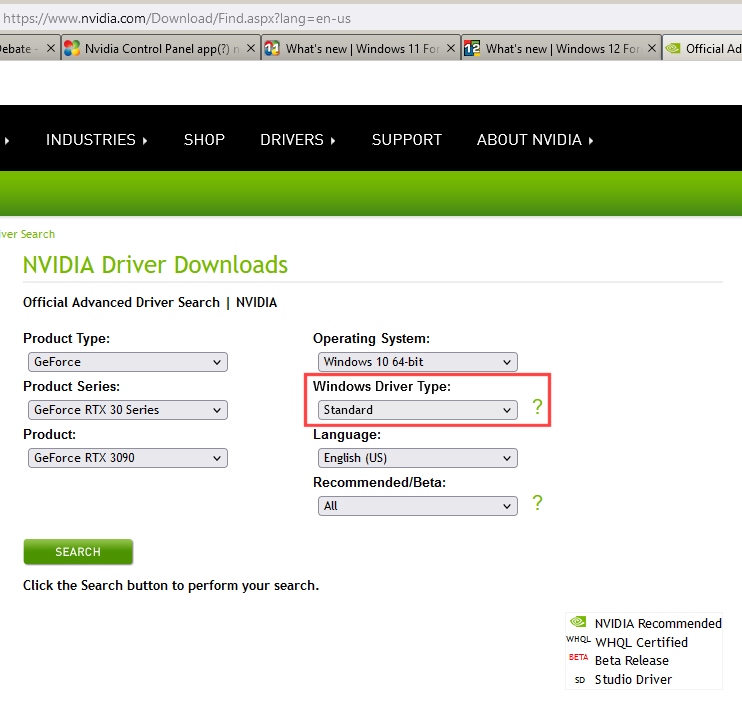Viewport: 742px width, 701px height.
Task: Switch to the Official Advanced Driver tab
Action: coord(702,48)
